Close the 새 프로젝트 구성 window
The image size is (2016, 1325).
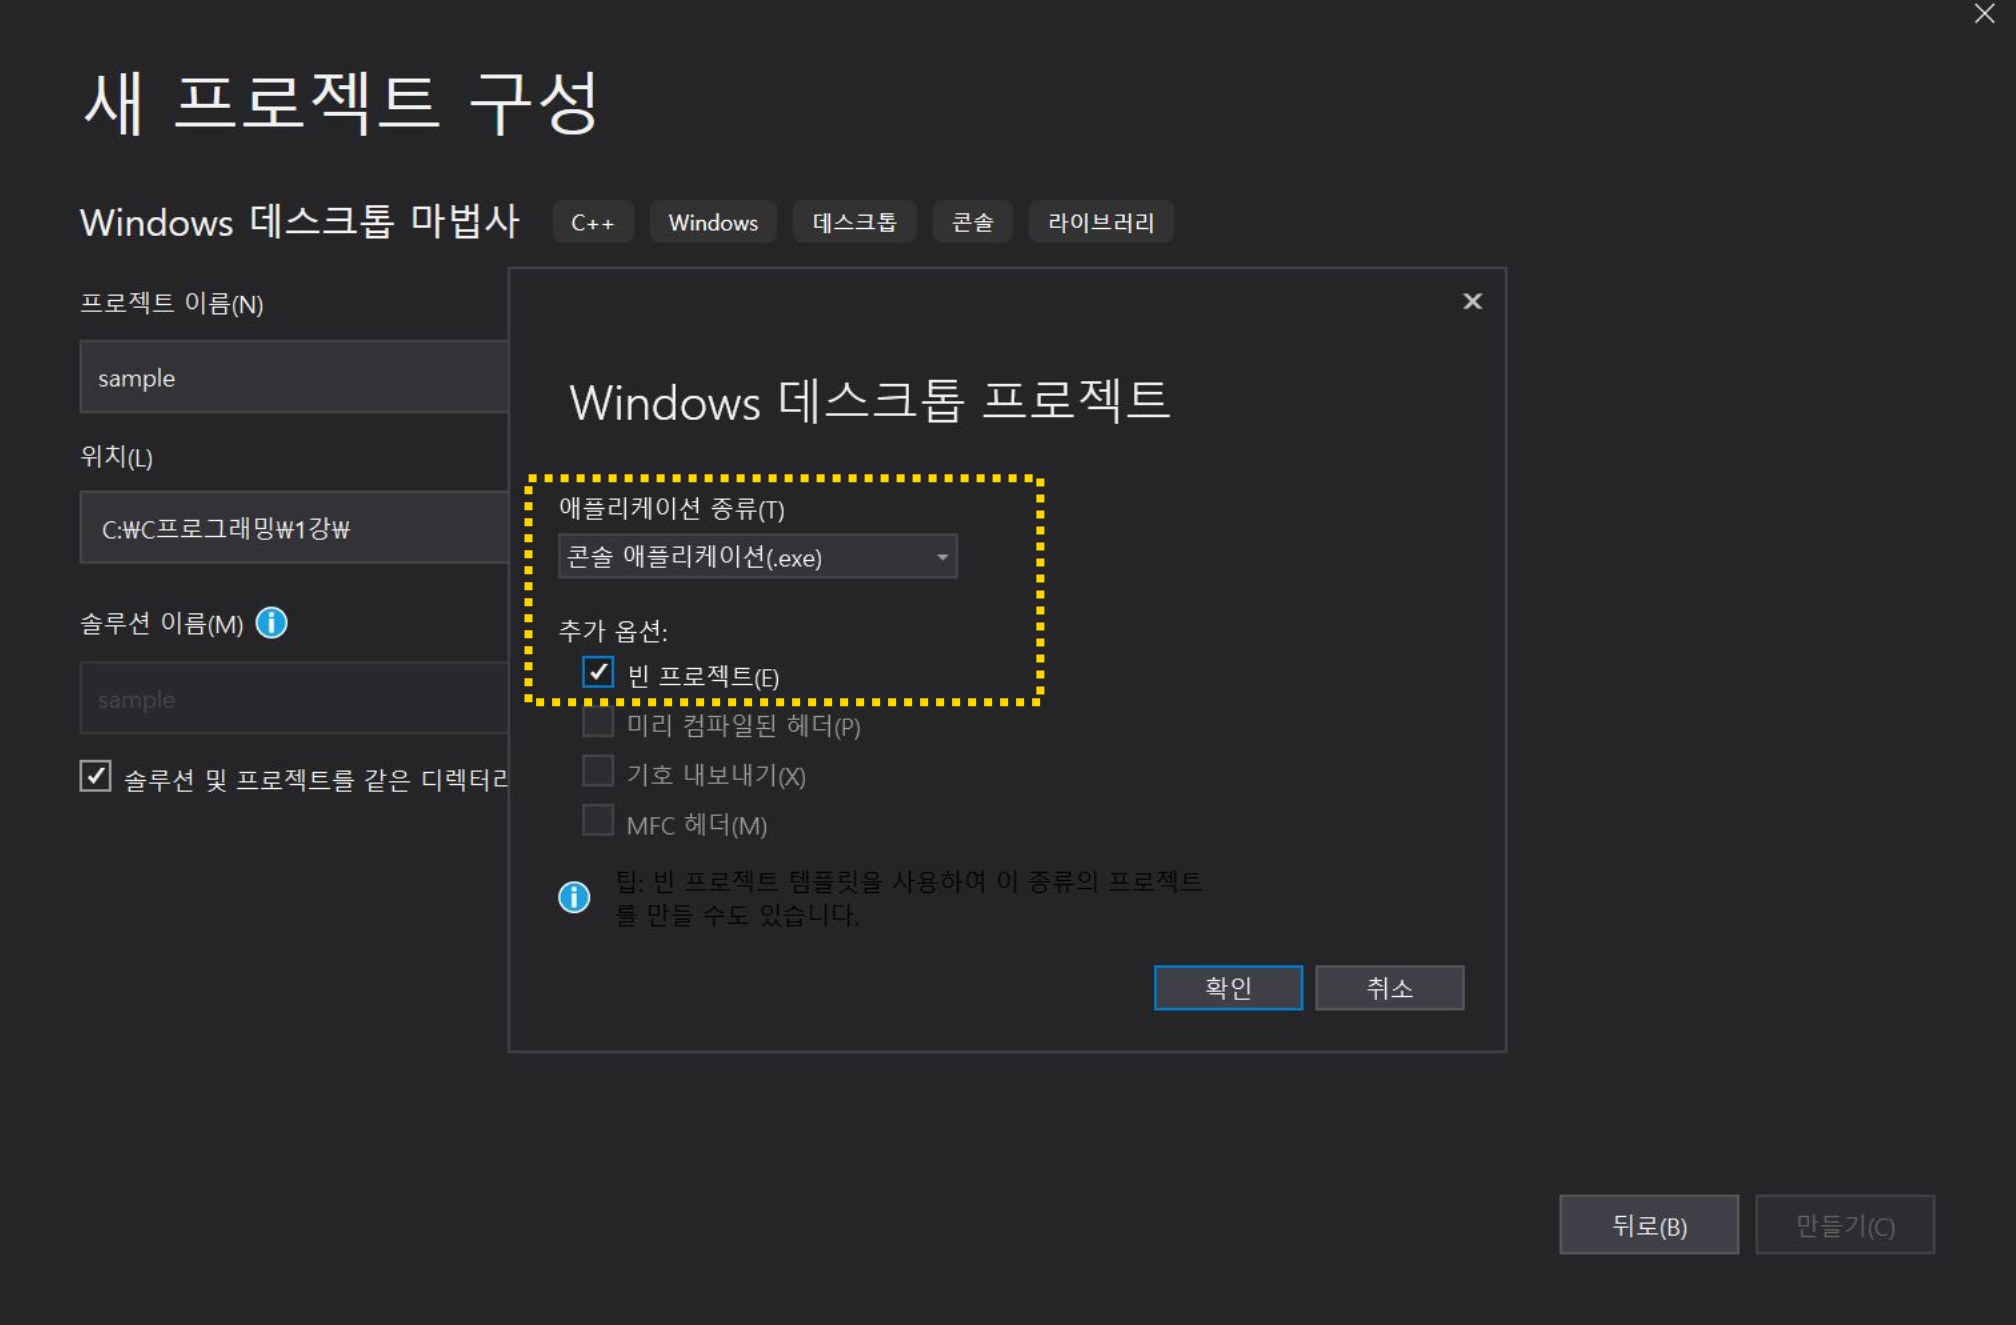(x=1984, y=14)
